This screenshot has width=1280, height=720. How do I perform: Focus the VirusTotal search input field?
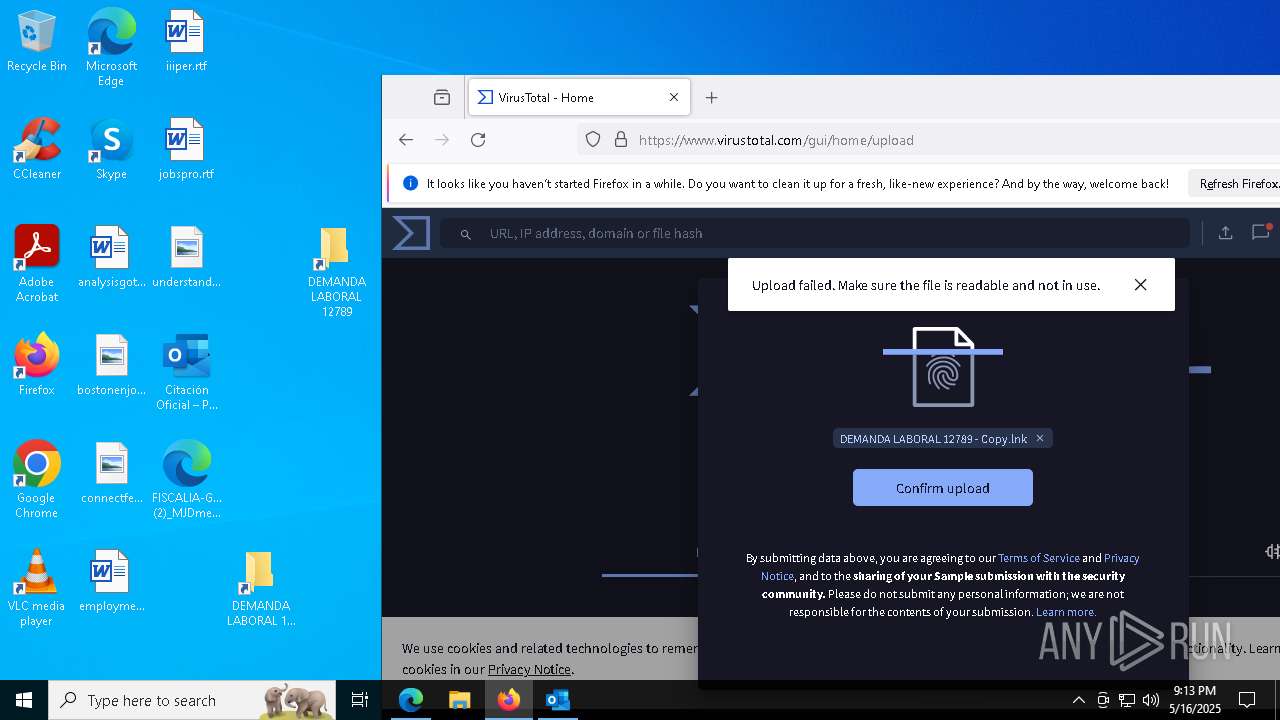[x=815, y=233]
